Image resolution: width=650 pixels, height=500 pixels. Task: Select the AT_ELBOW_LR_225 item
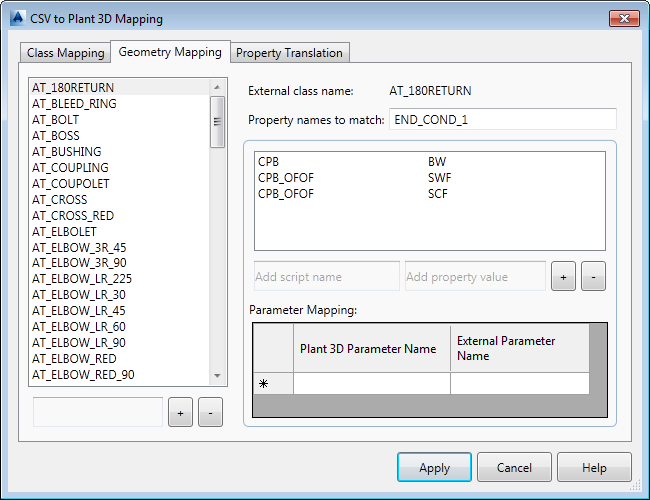coord(120,279)
